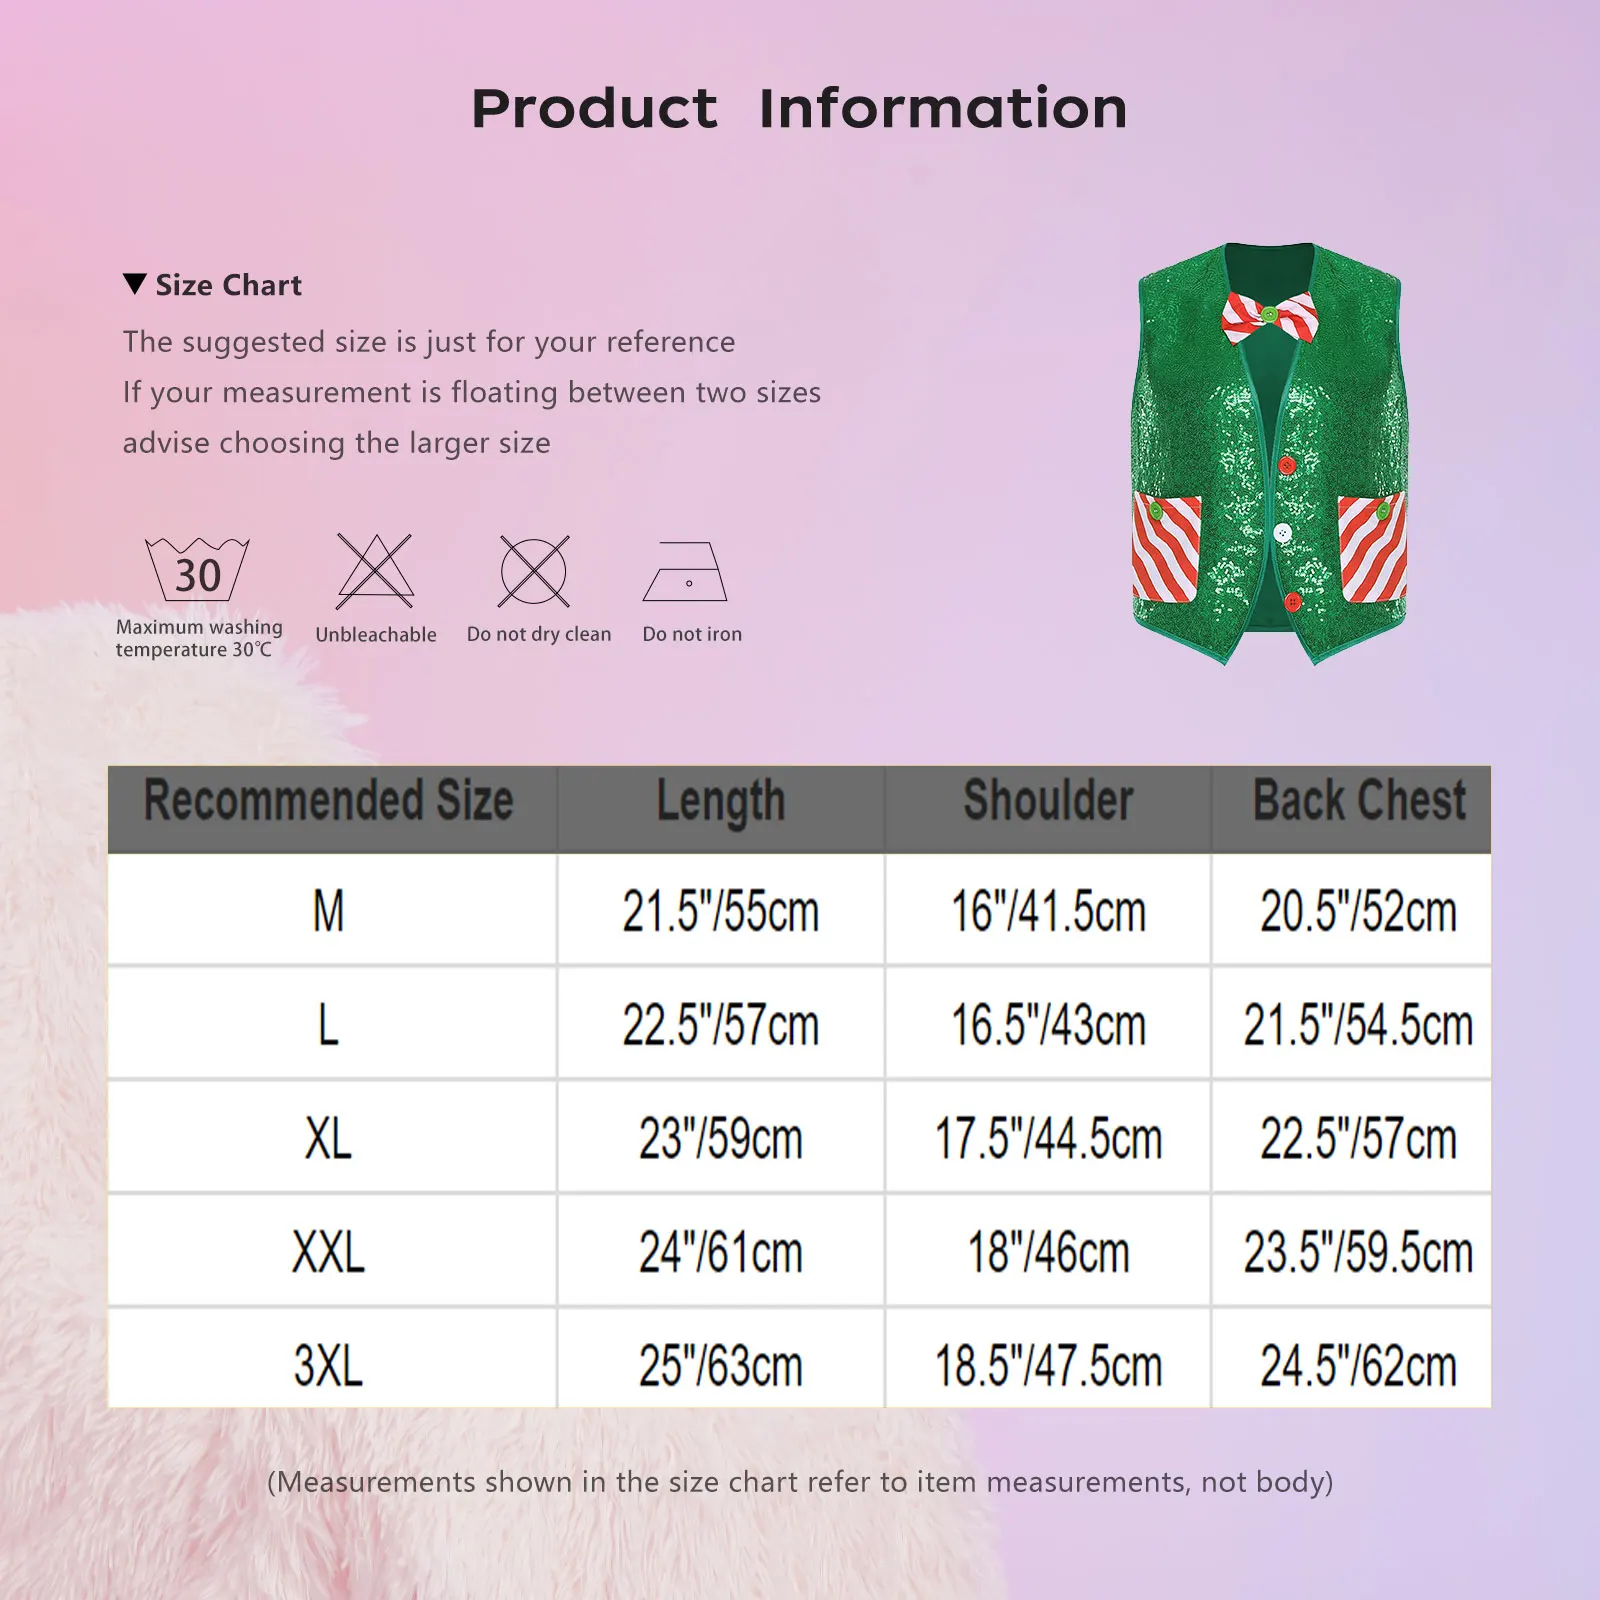The image size is (1600, 1600).
Task: Click shoulder cell '16"/41.5cm' for M
Action: coord(1048,910)
